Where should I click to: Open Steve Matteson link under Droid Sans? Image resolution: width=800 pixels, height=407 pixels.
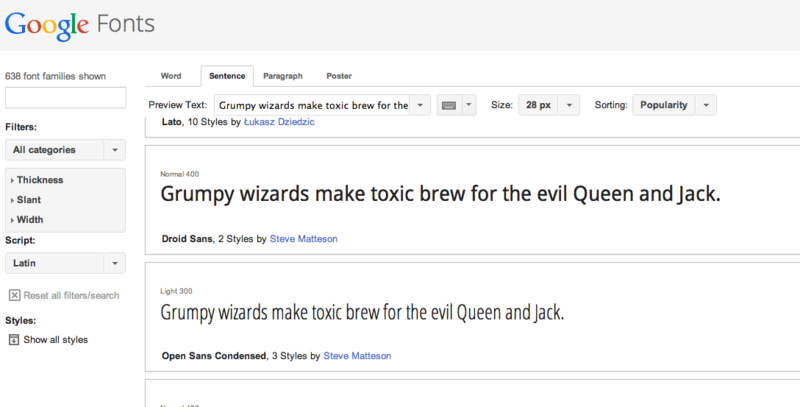(x=304, y=239)
